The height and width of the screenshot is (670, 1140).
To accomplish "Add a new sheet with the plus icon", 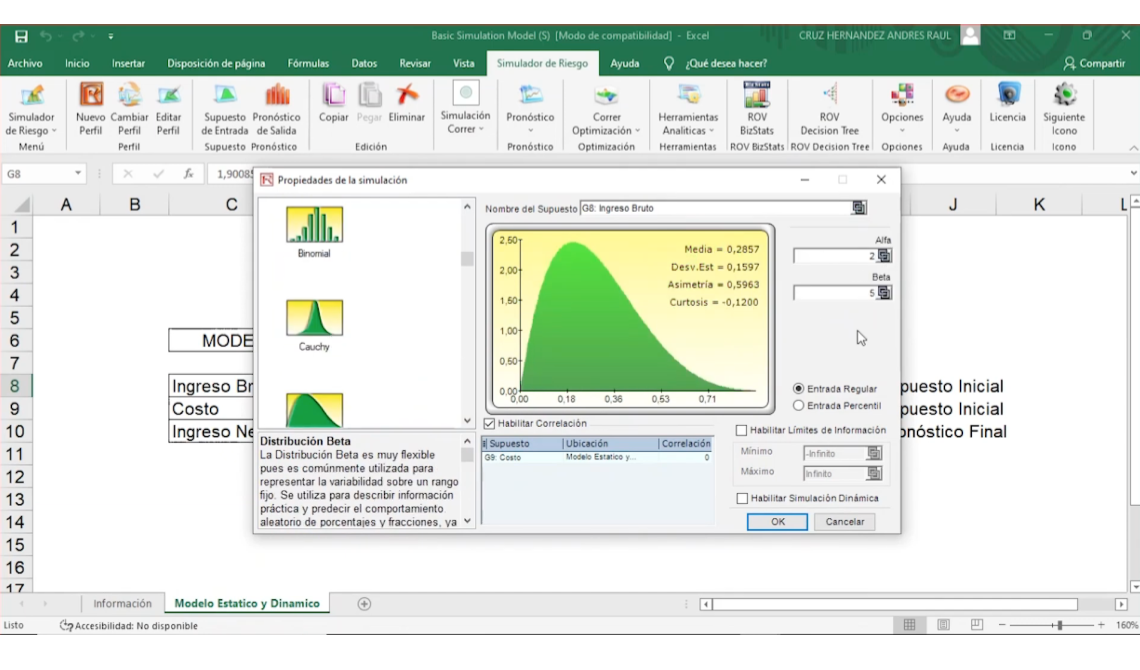I will coord(364,604).
